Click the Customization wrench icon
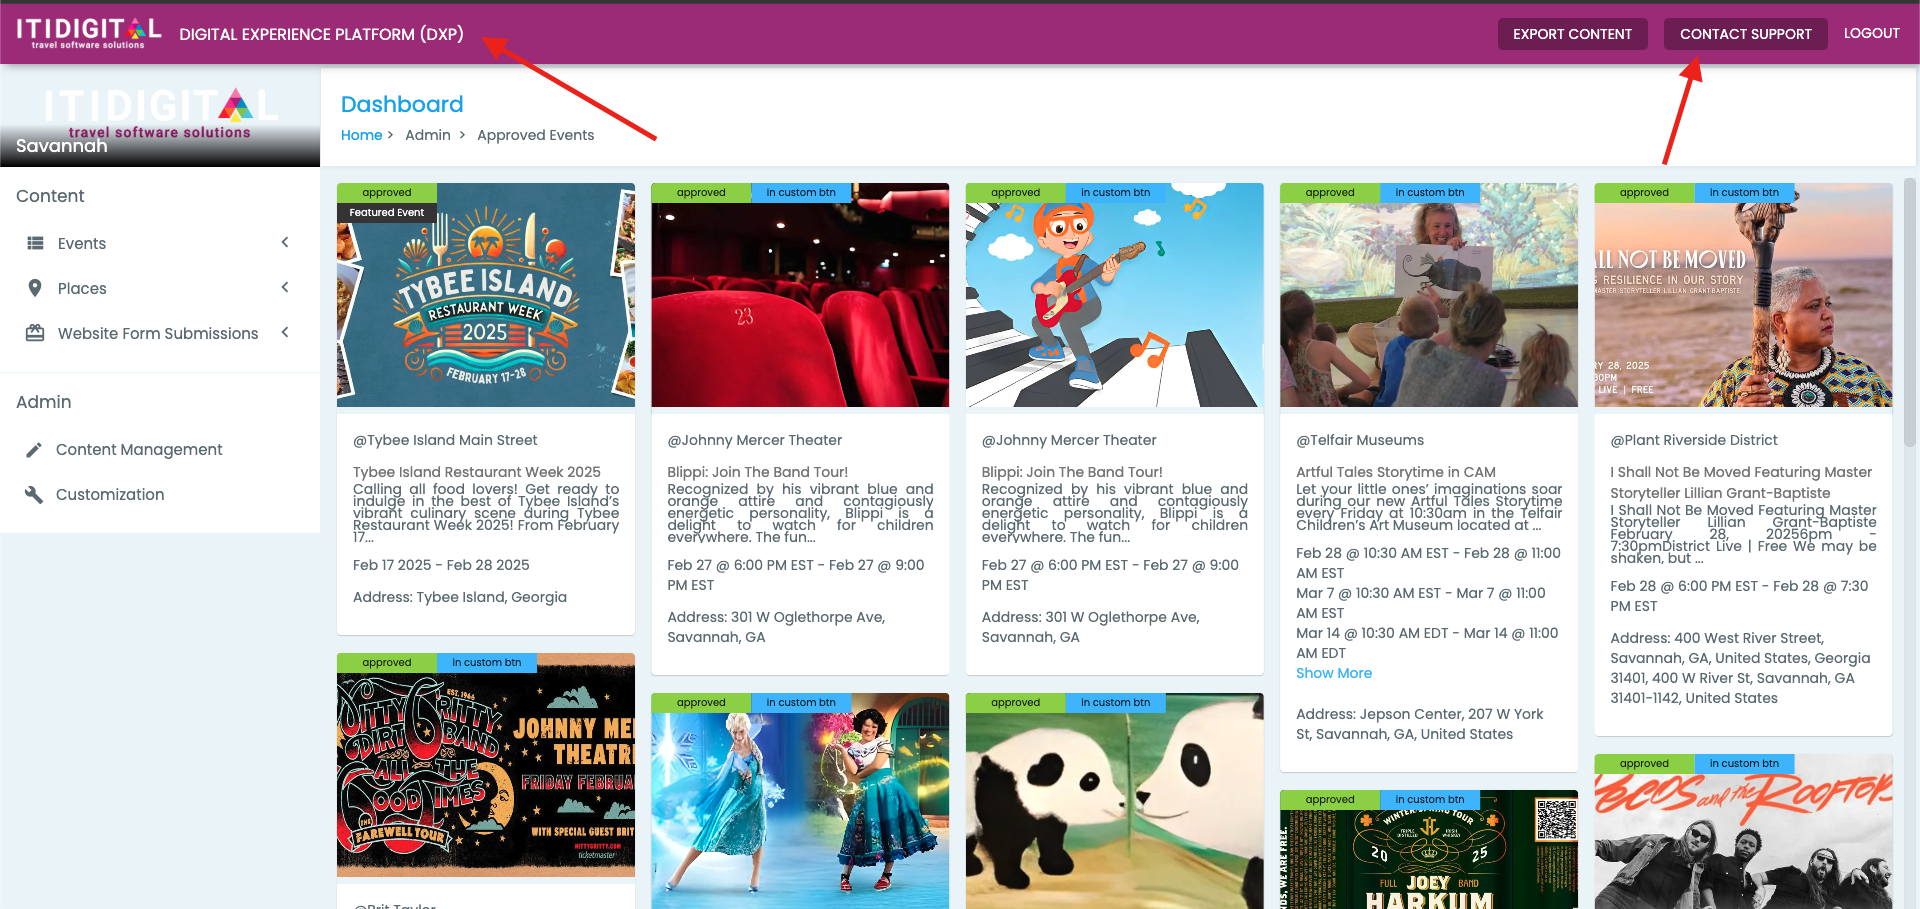 [x=34, y=495]
